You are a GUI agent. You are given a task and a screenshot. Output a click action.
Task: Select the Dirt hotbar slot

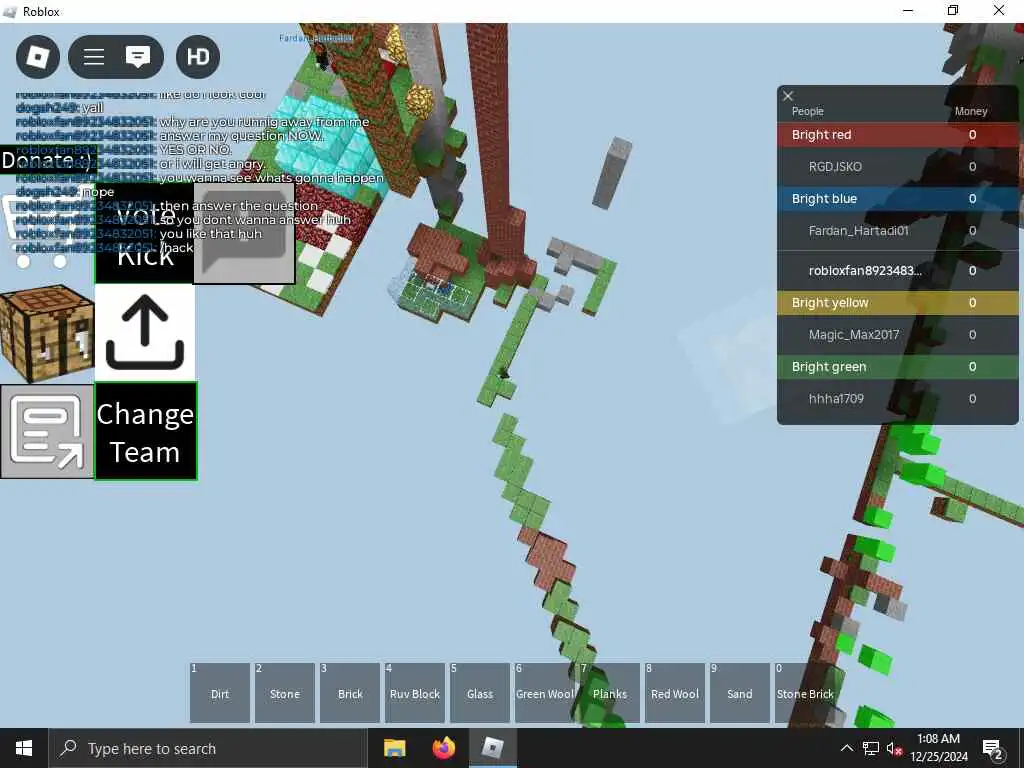tap(220, 693)
